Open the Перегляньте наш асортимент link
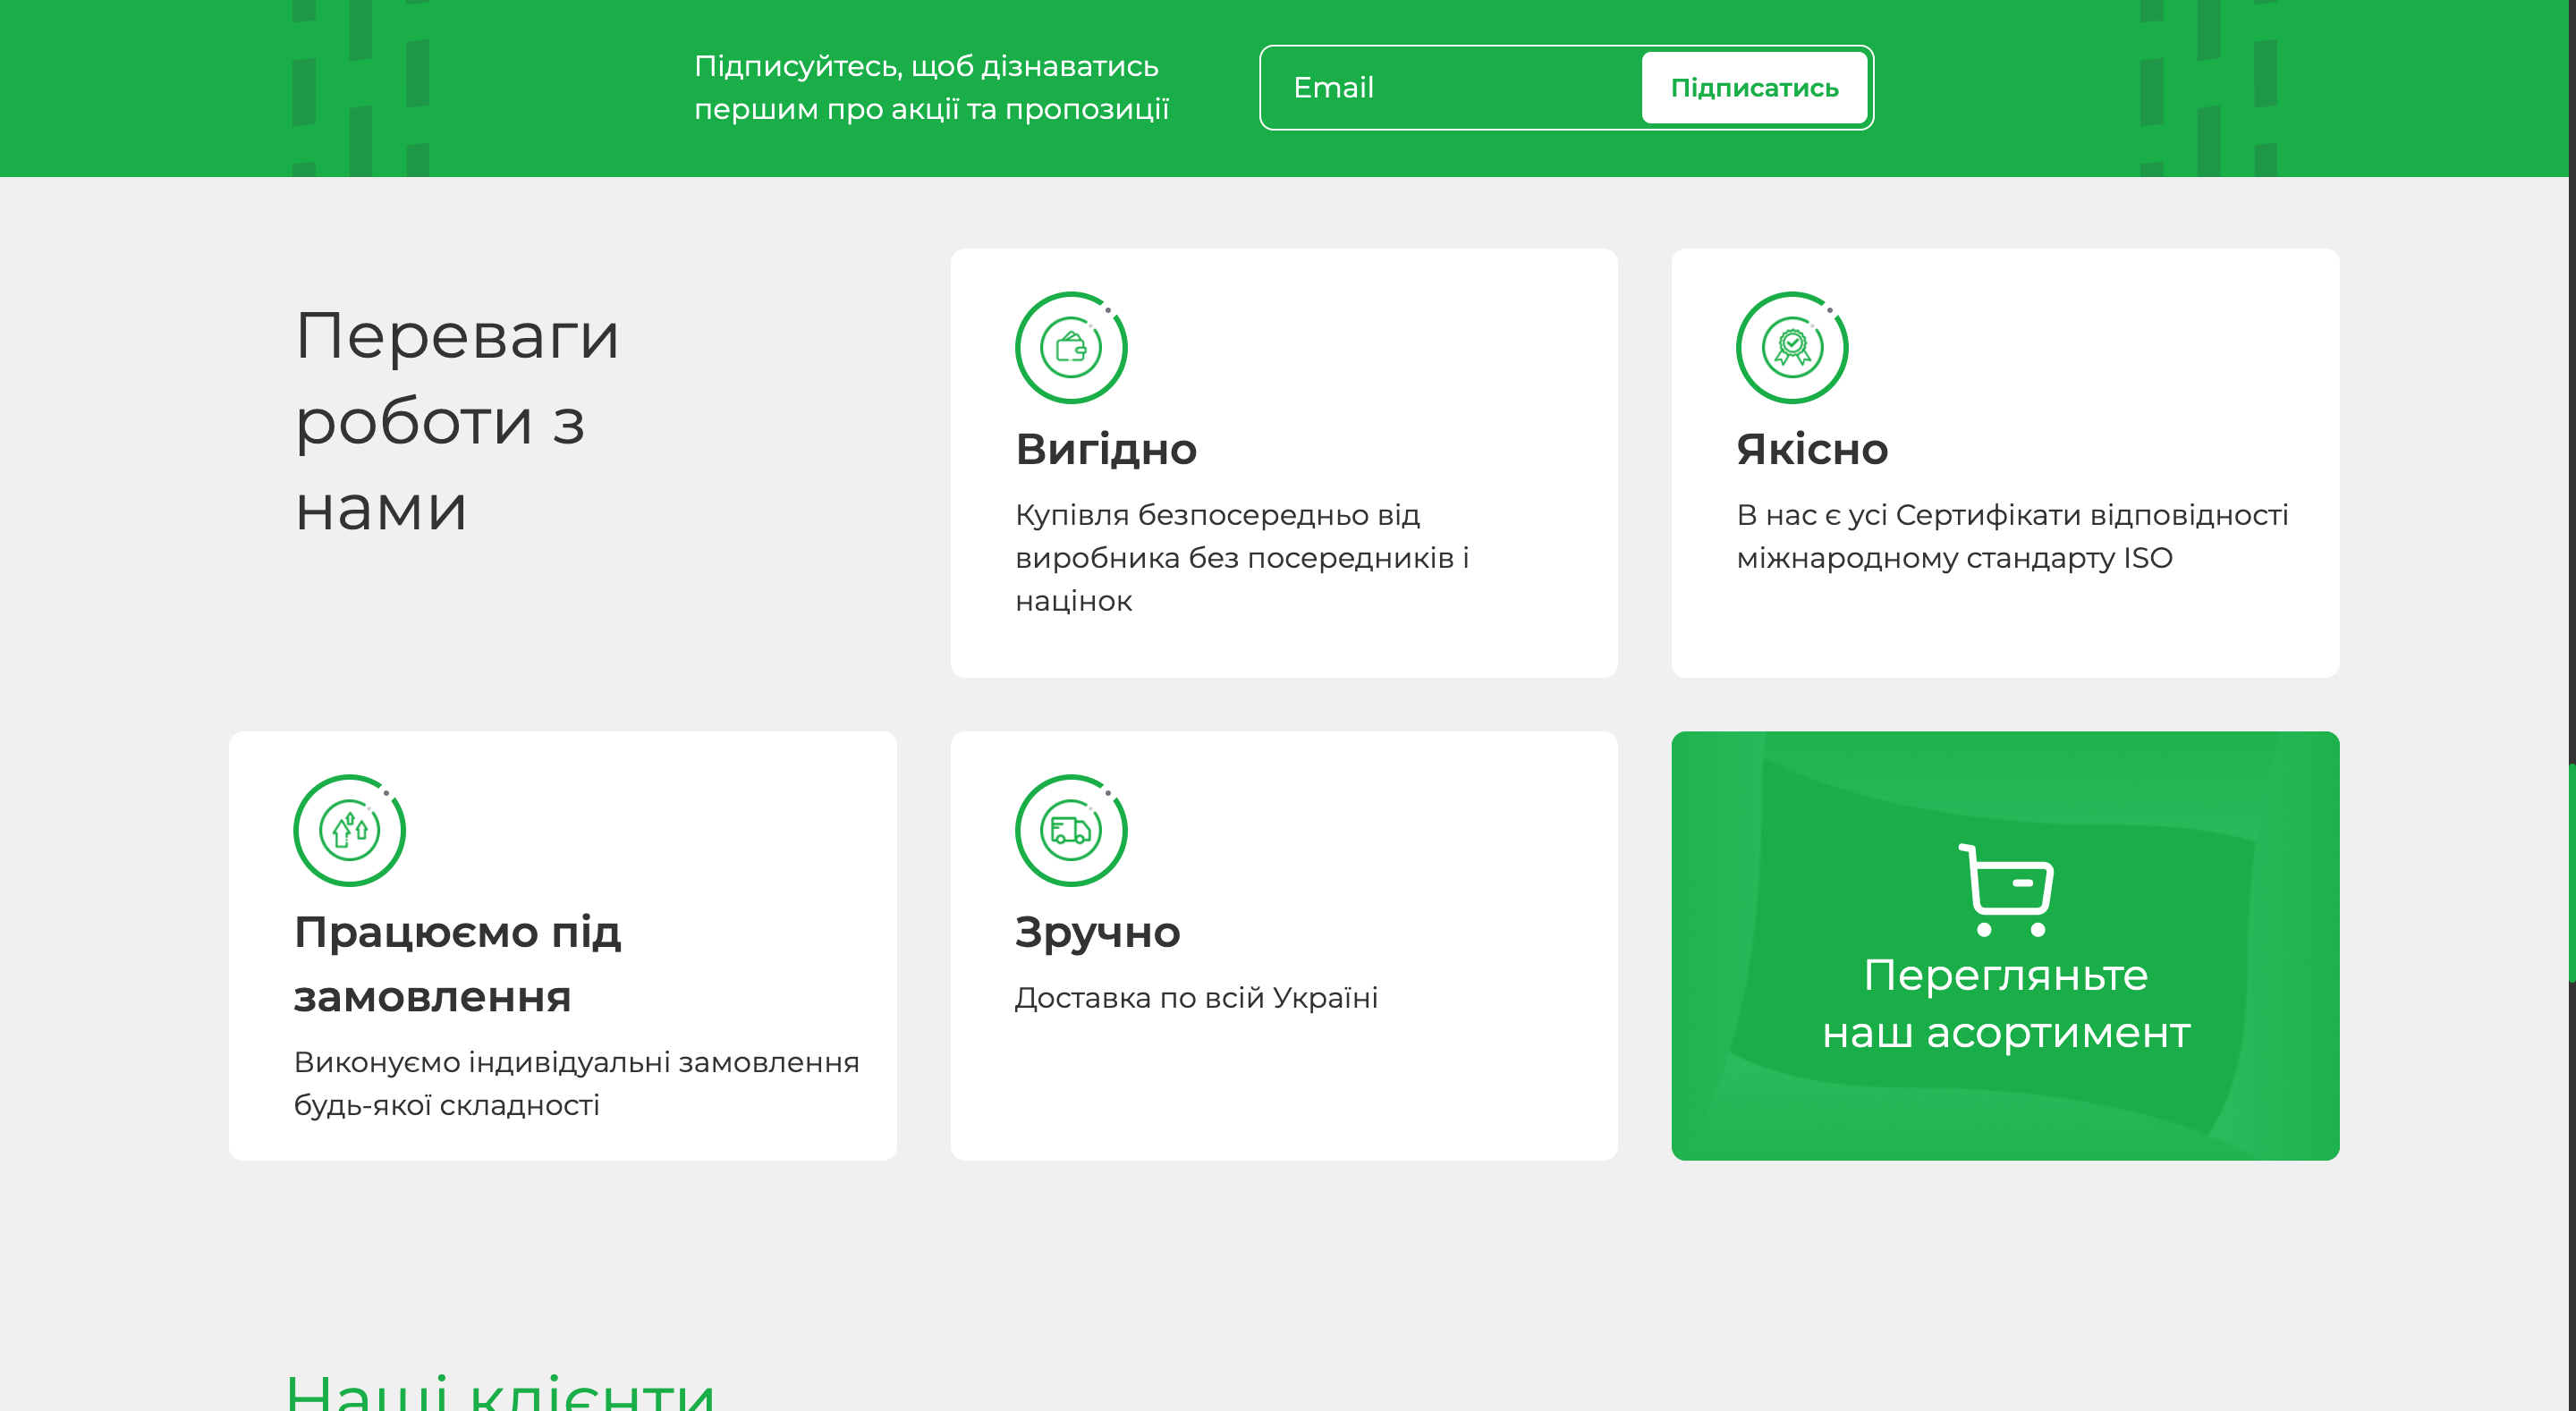Image resolution: width=2576 pixels, height=1411 pixels. coord(2005,946)
